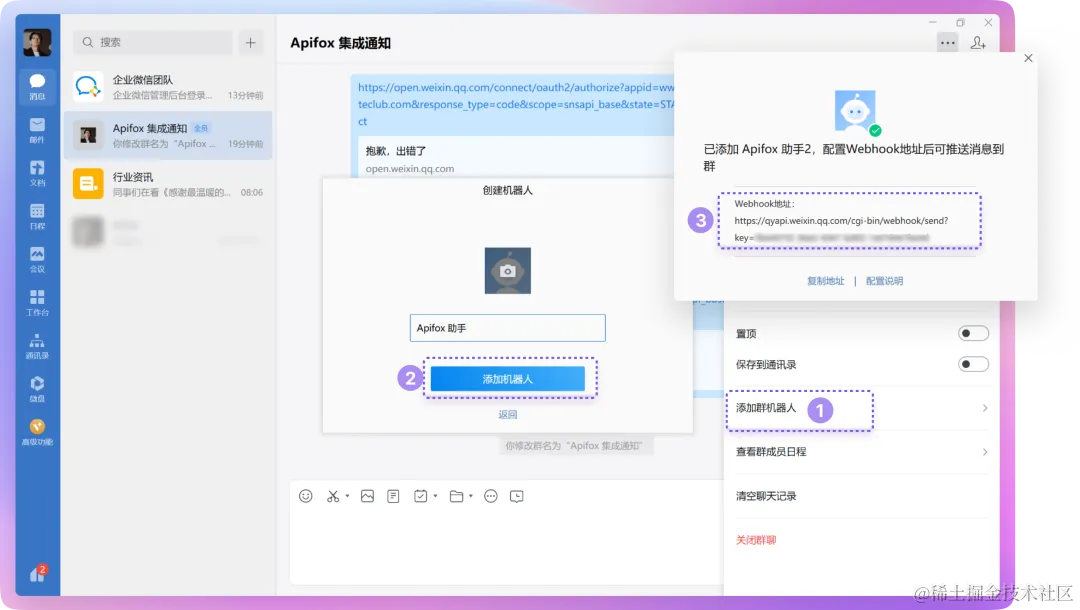The width and height of the screenshot is (1080, 610).
Task: Click the checkbox task icon in toolbar
Action: [x=420, y=496]
